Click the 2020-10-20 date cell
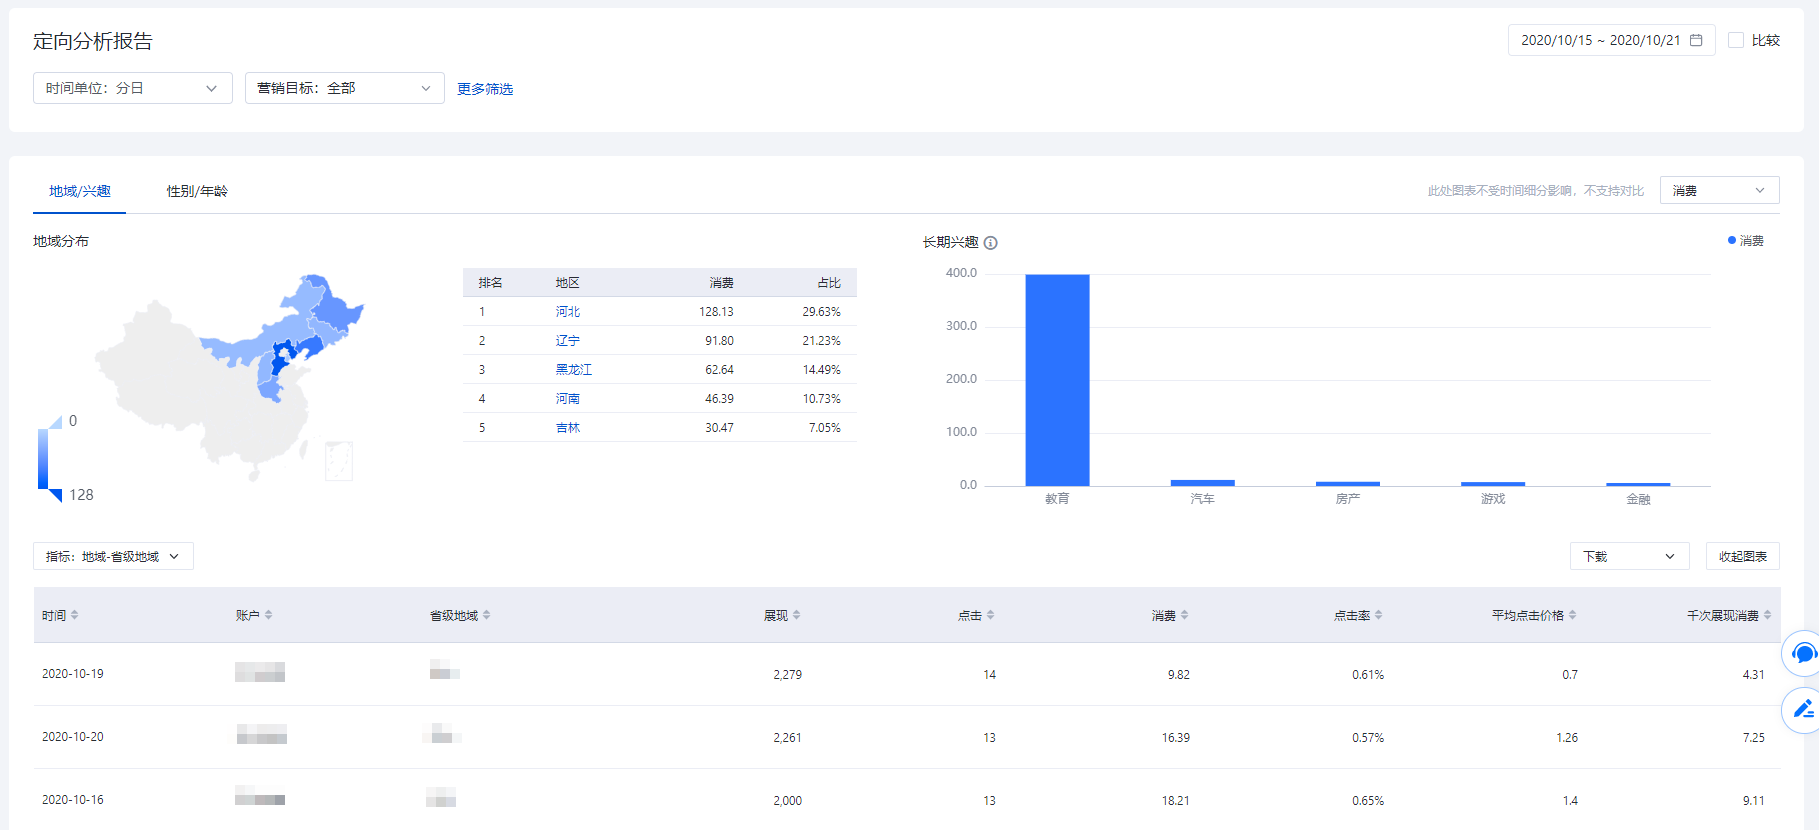1819x830 pixels. (x=73, y=737)
